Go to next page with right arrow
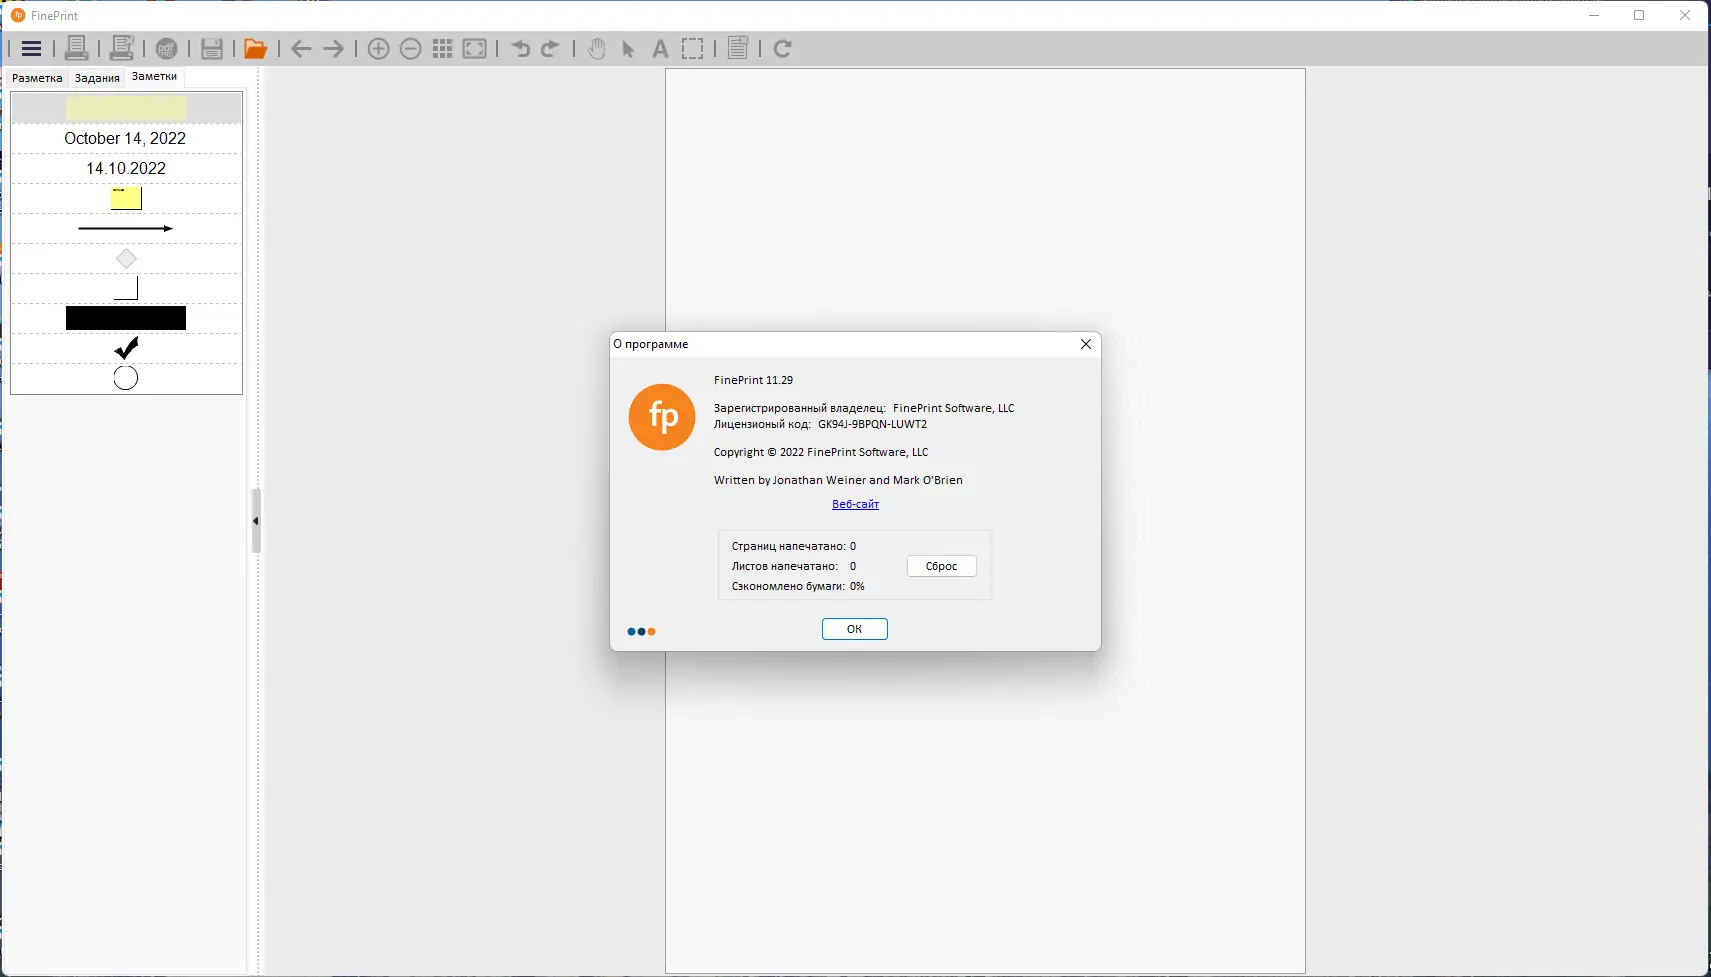Screen dimensions: 1711x977 pyautogui.click(x=334, y=48)
